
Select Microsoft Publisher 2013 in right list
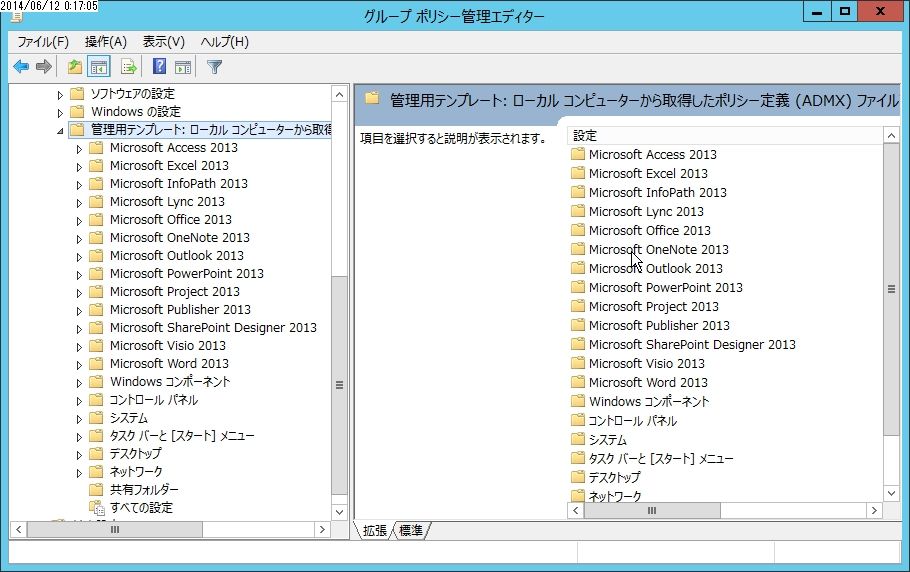point(659,325)
